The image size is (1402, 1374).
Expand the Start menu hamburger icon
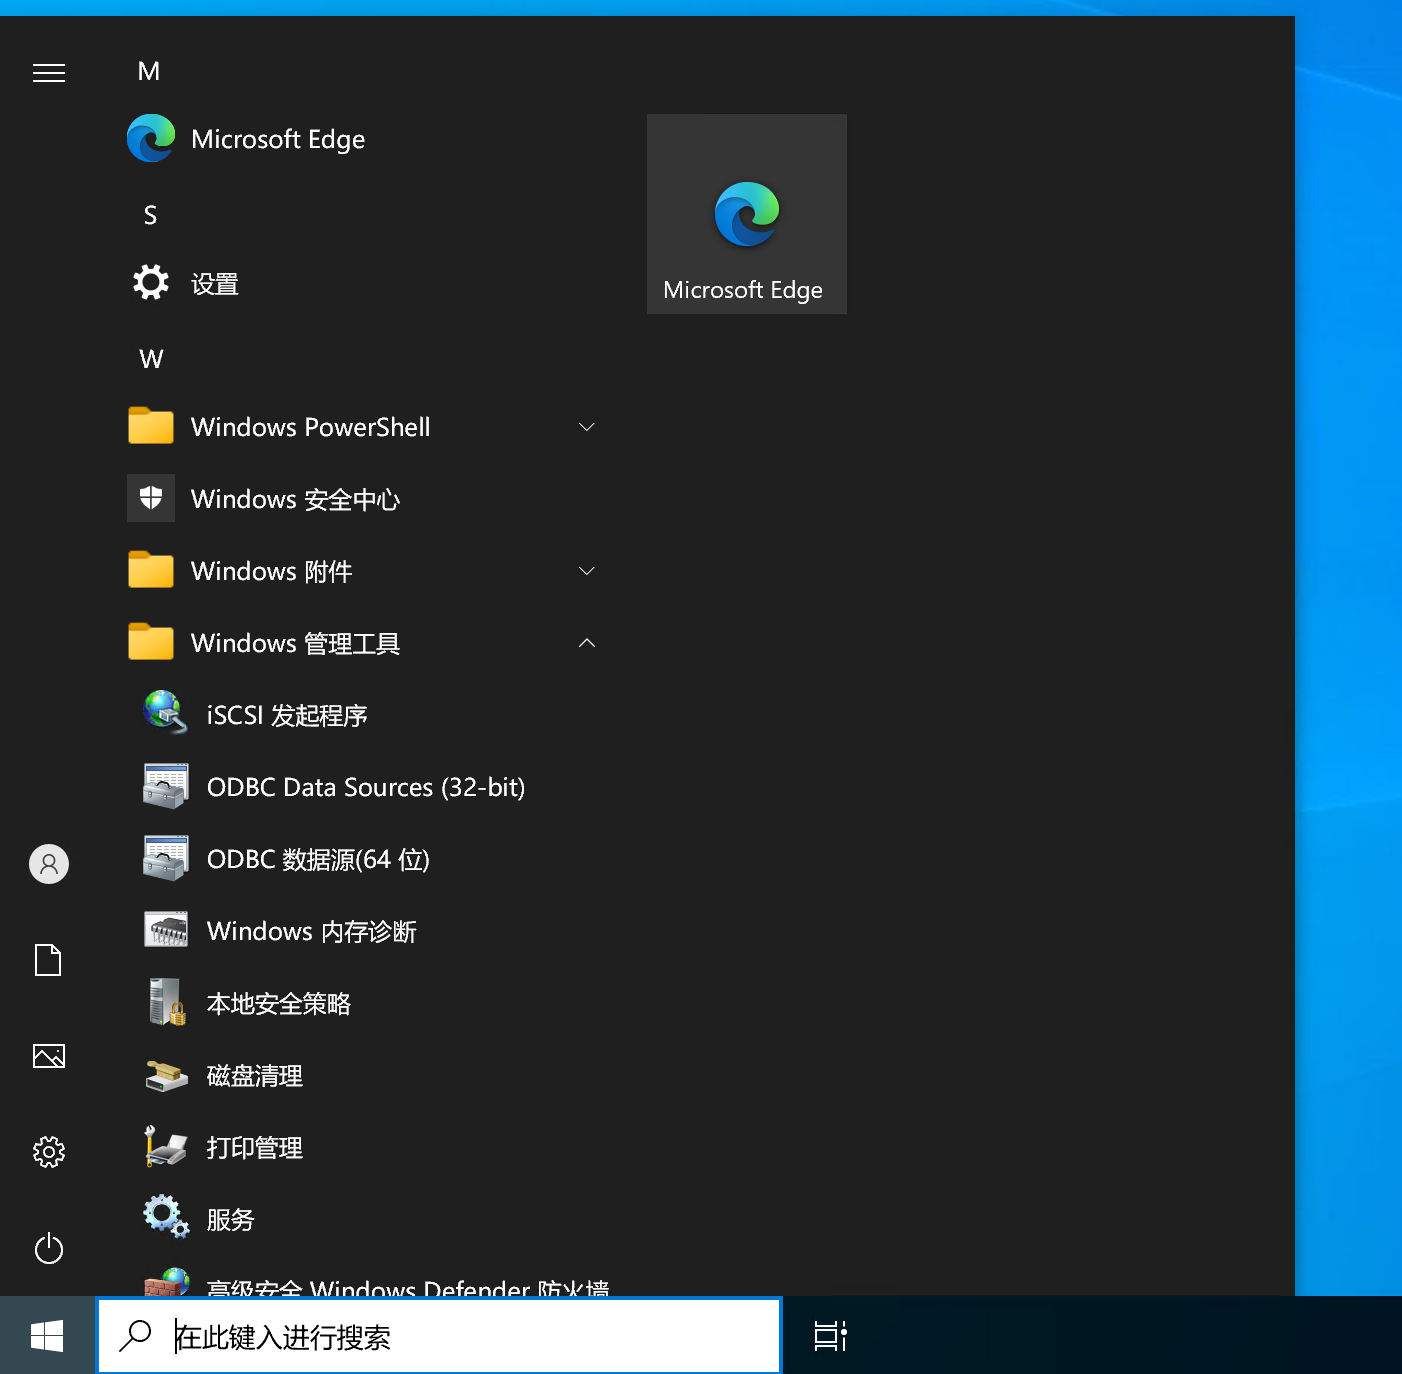click(x=48, y=73)
